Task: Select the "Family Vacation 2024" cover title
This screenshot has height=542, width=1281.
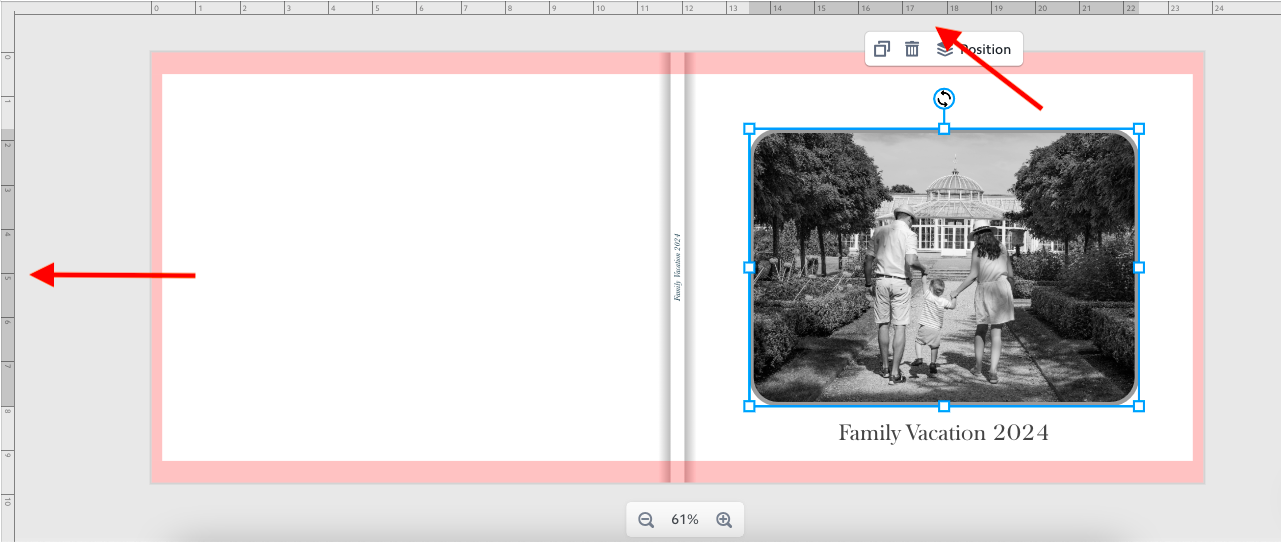Action: [943, 433]
